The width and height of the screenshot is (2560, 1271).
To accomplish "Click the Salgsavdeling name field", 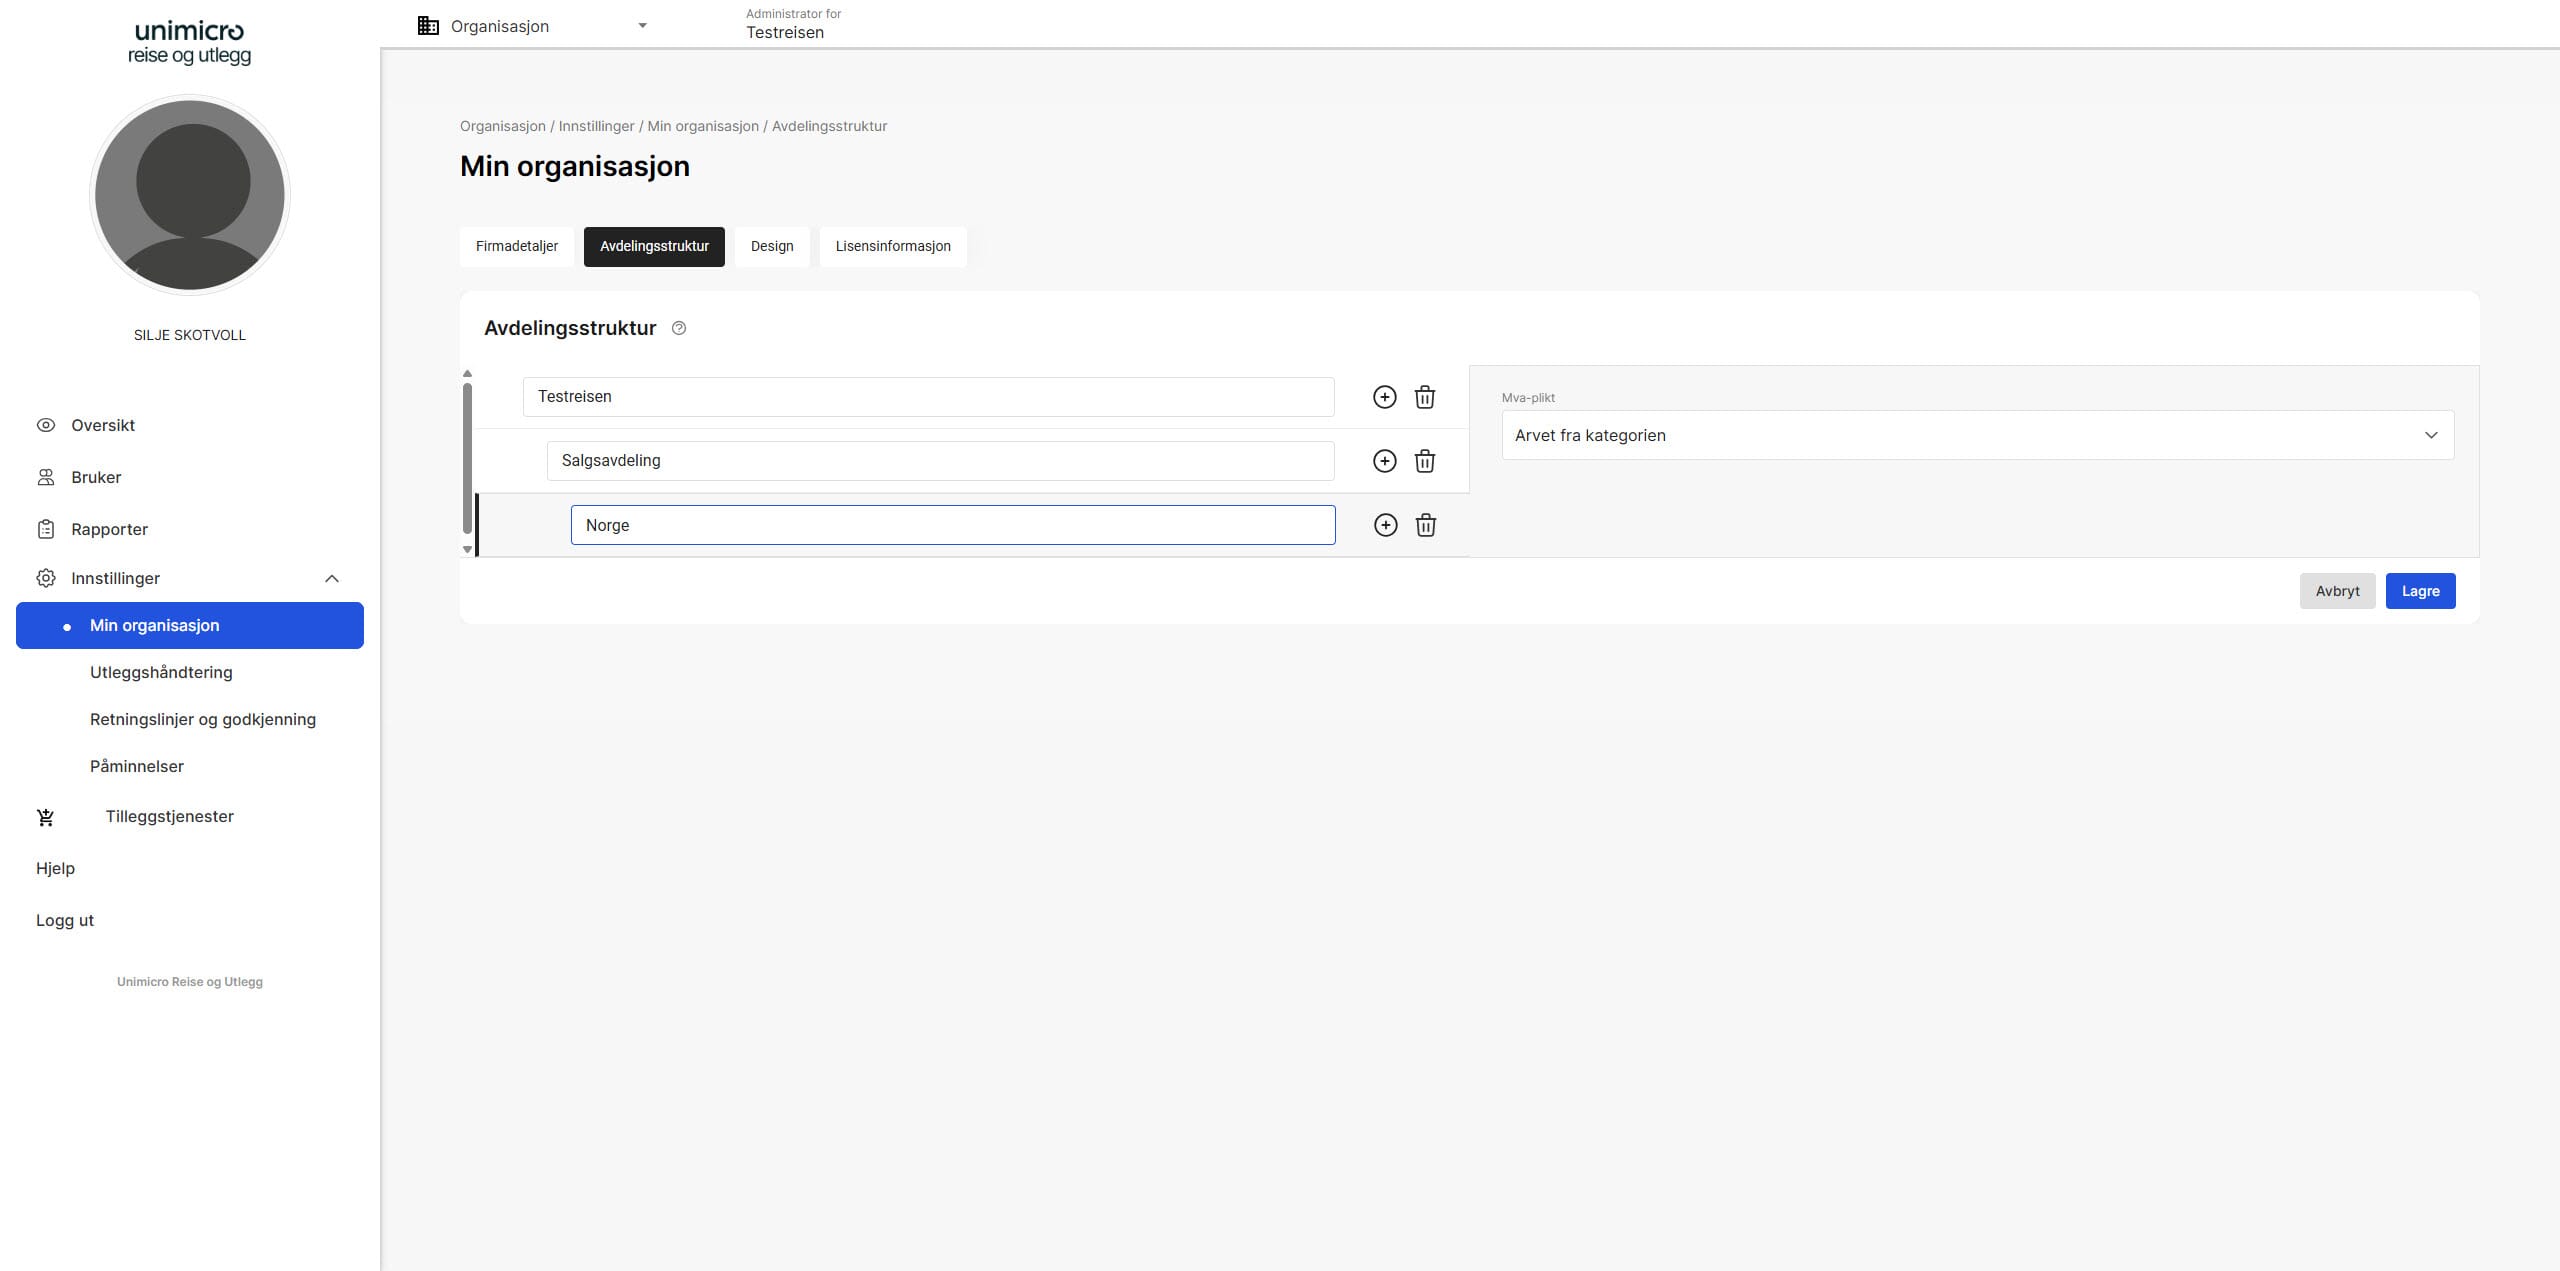I will [x=940, y=461].
